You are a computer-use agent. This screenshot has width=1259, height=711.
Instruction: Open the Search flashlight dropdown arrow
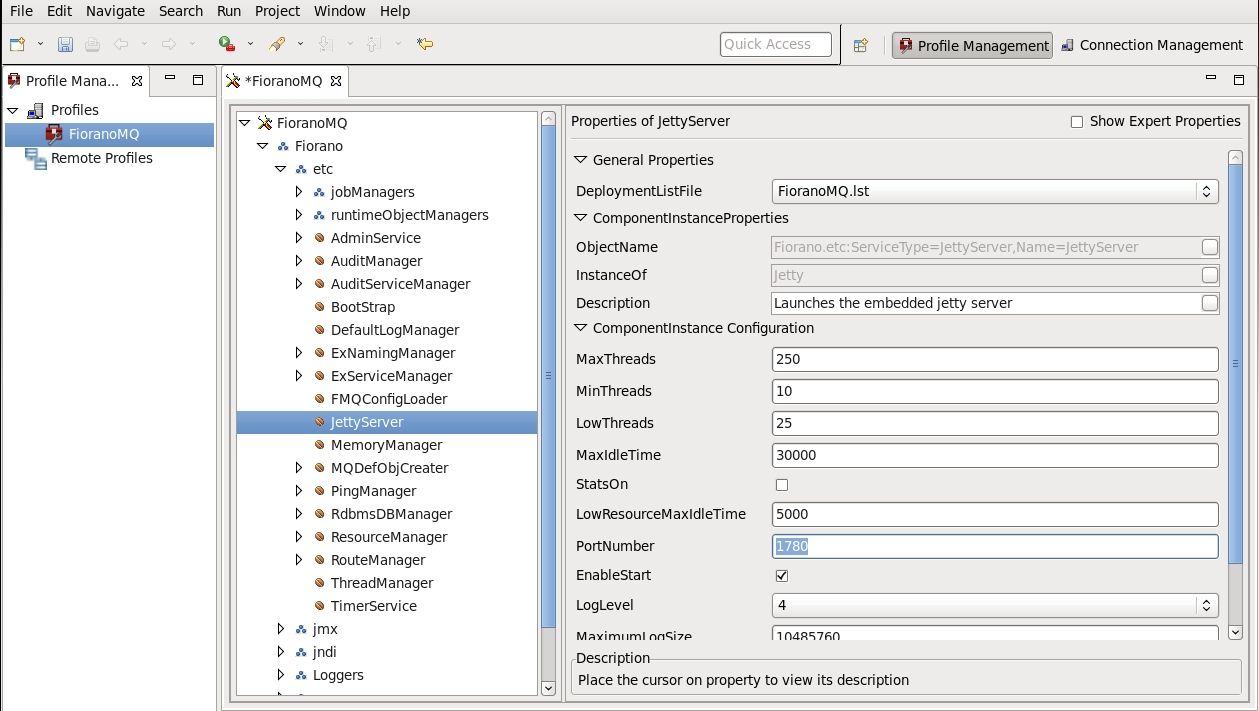click(x=300, y=44)
